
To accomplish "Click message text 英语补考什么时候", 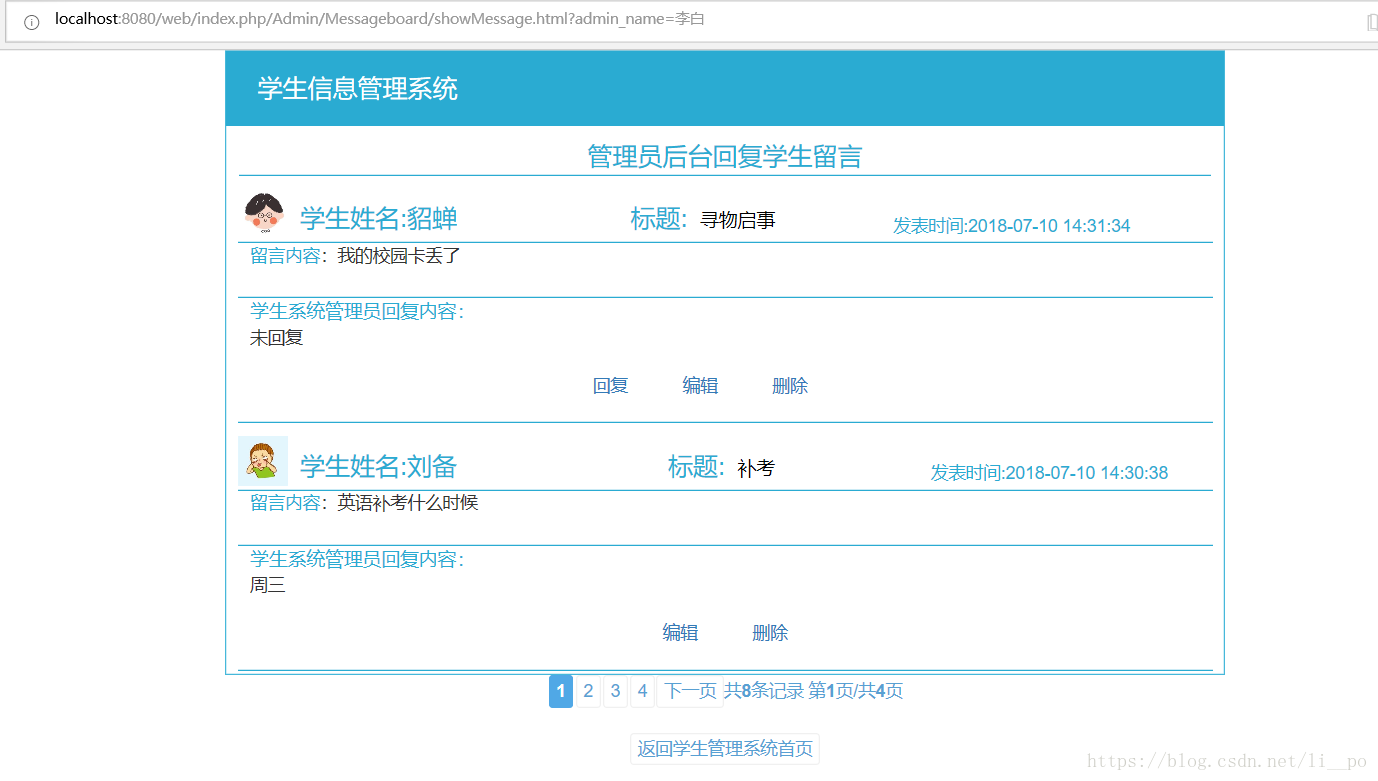I will (x=408, y=503).
